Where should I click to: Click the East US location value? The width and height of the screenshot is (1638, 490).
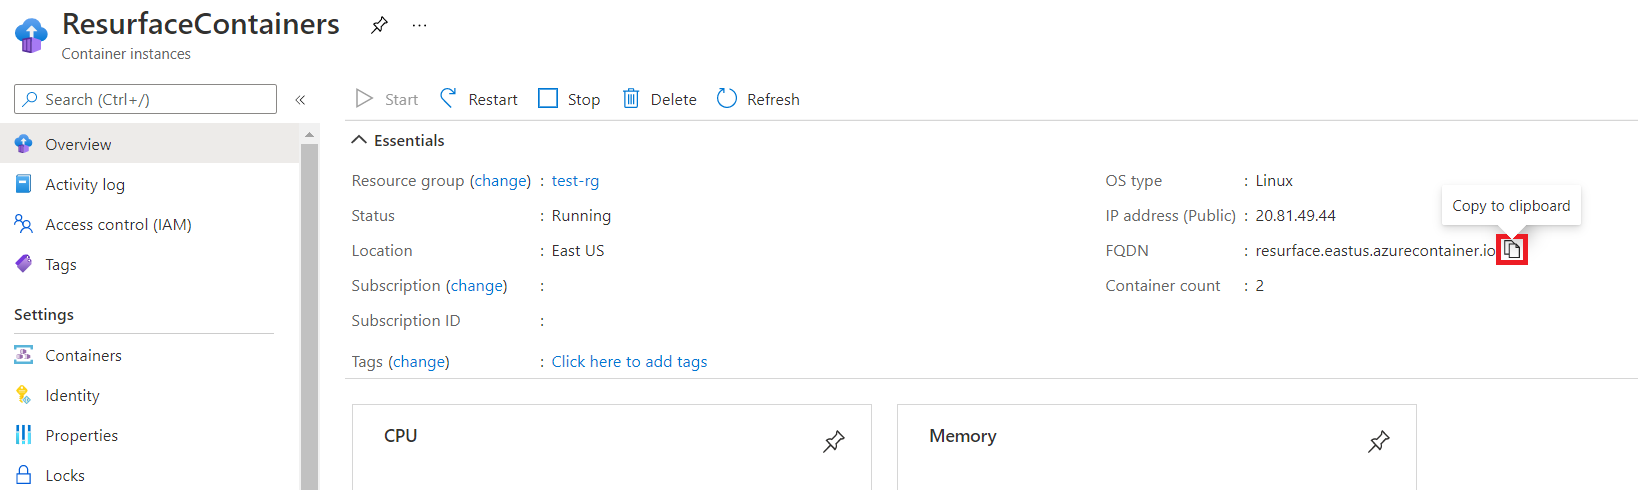pos(578,251)
